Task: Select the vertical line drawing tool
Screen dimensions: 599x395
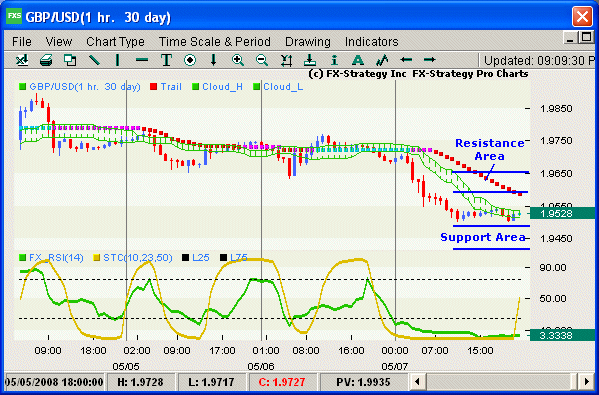Action: tap(118, 60)
